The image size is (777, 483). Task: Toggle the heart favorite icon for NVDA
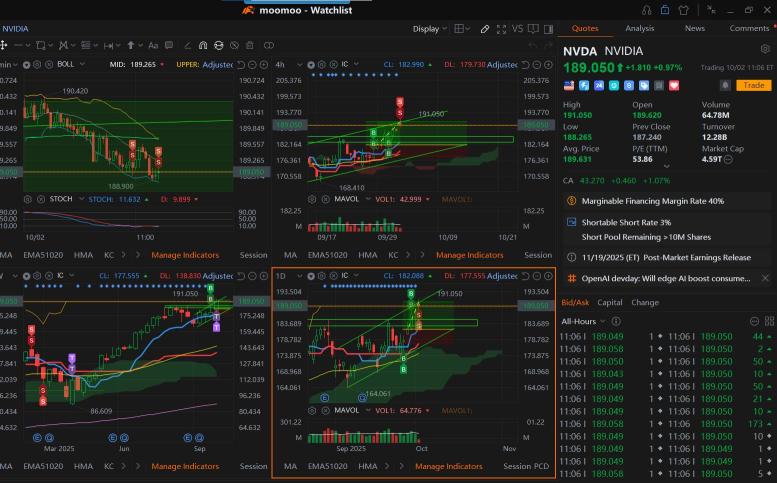[x=674, y=86]
